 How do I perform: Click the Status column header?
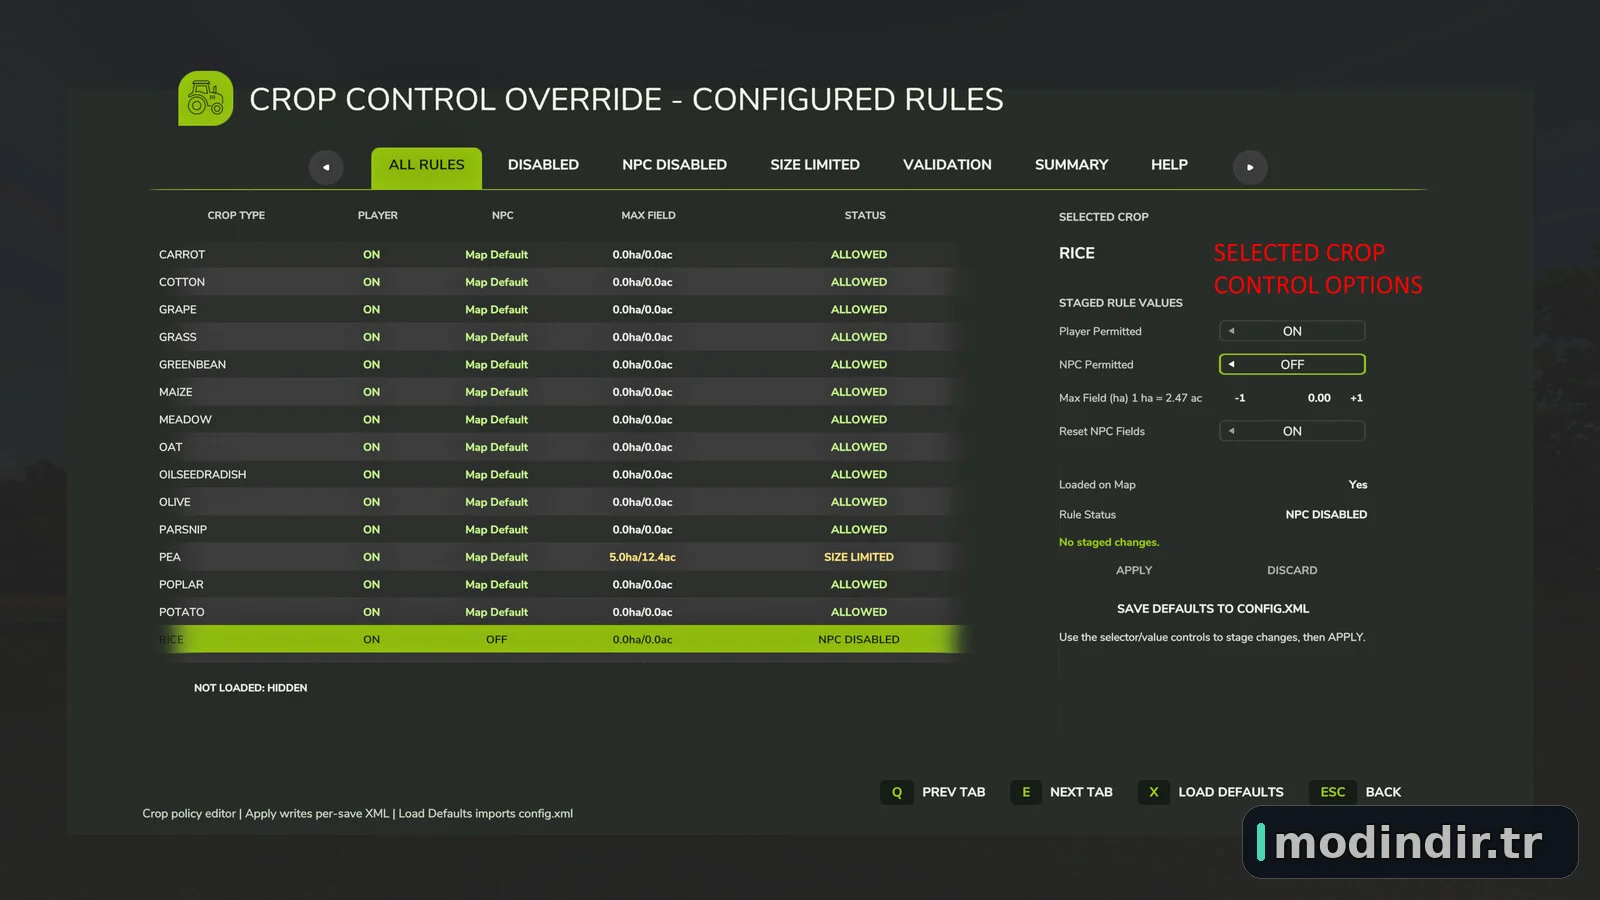pos(865,215)
